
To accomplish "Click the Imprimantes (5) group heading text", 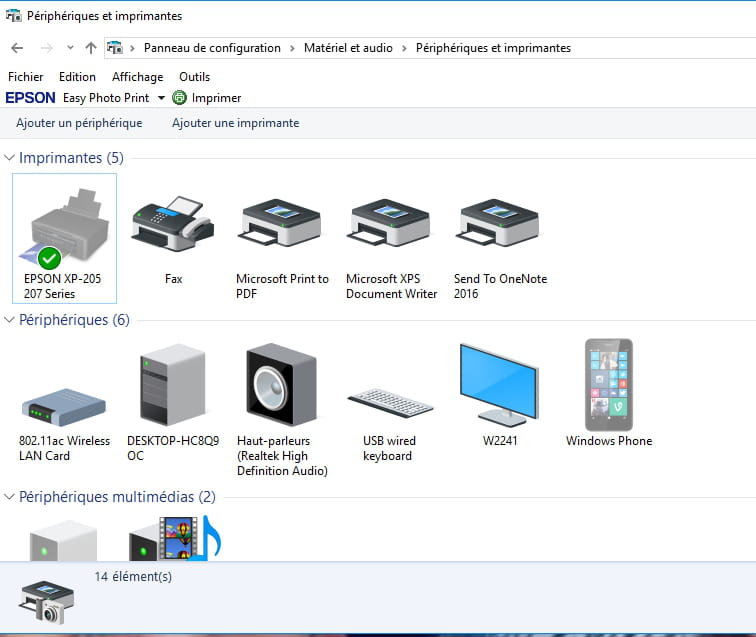I will tap(71, 158).
